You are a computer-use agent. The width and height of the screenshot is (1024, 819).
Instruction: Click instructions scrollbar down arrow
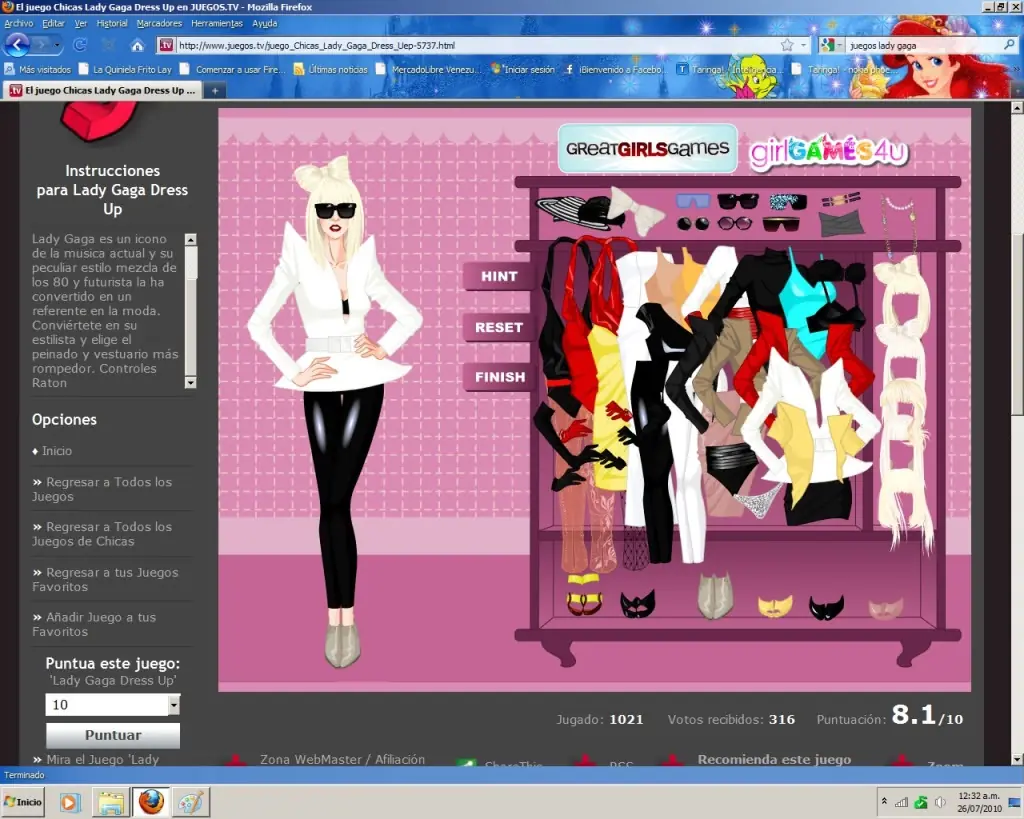(190, 383)
